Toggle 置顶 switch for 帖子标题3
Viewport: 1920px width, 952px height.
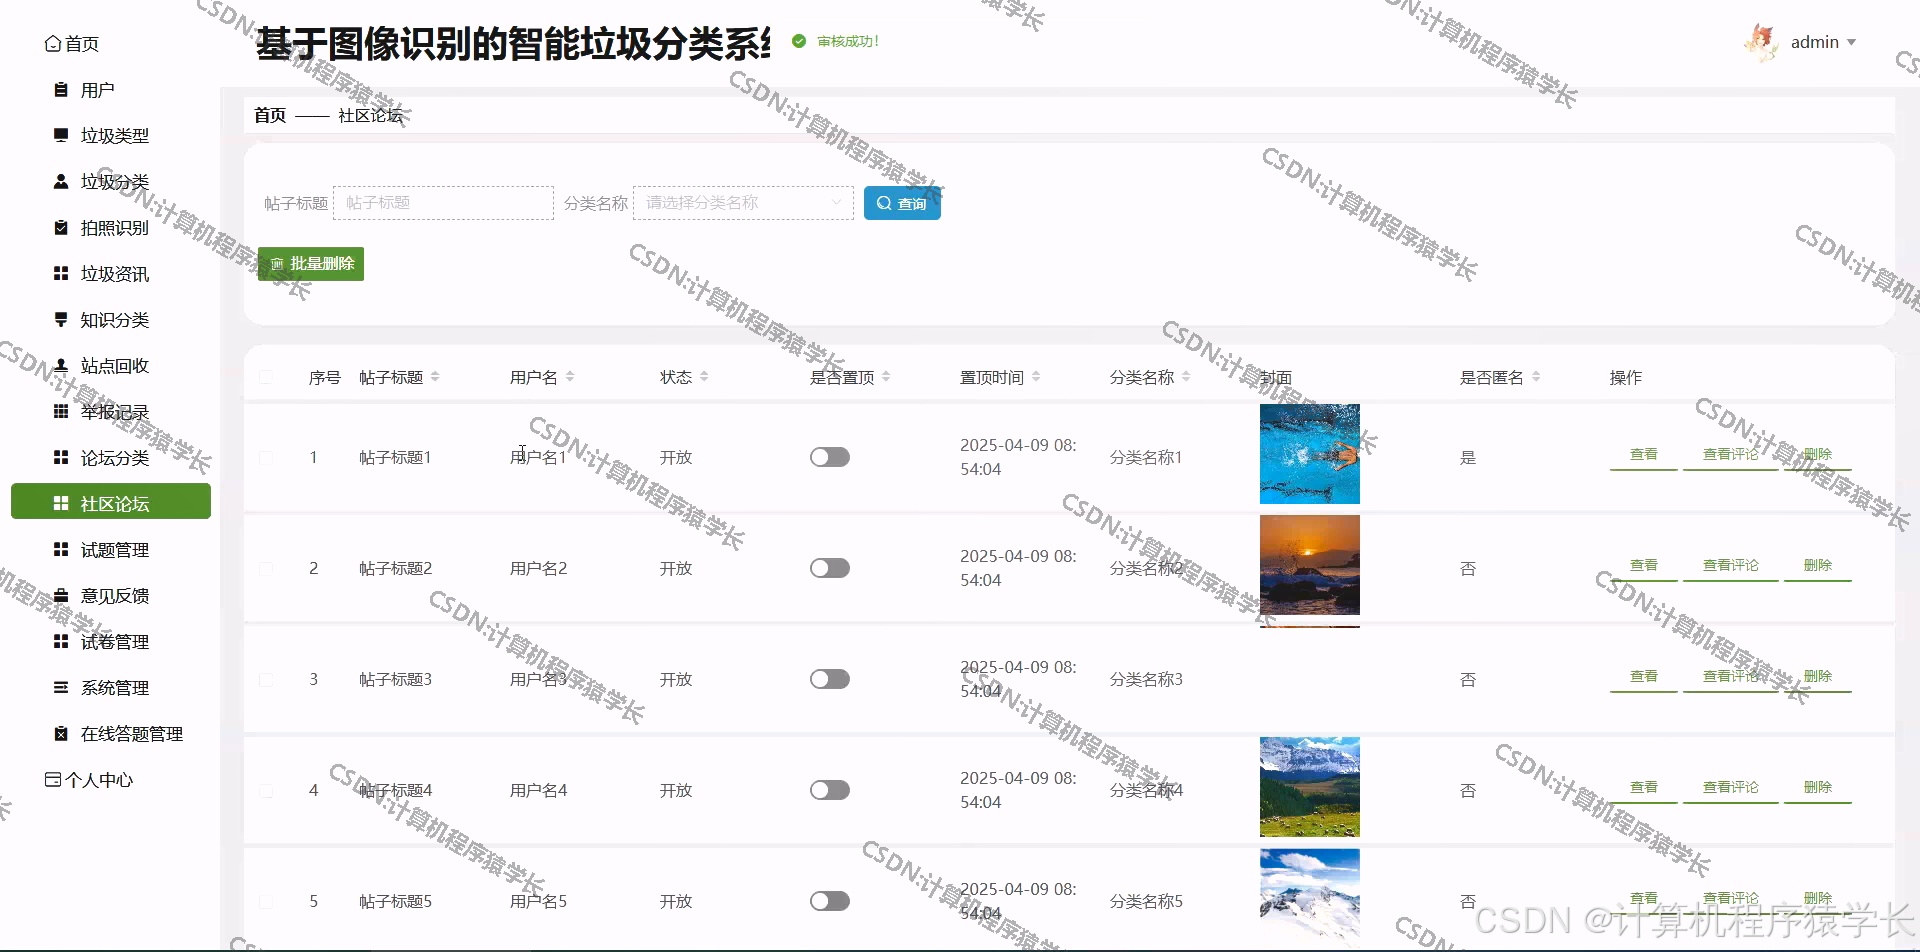pos(830,679)
